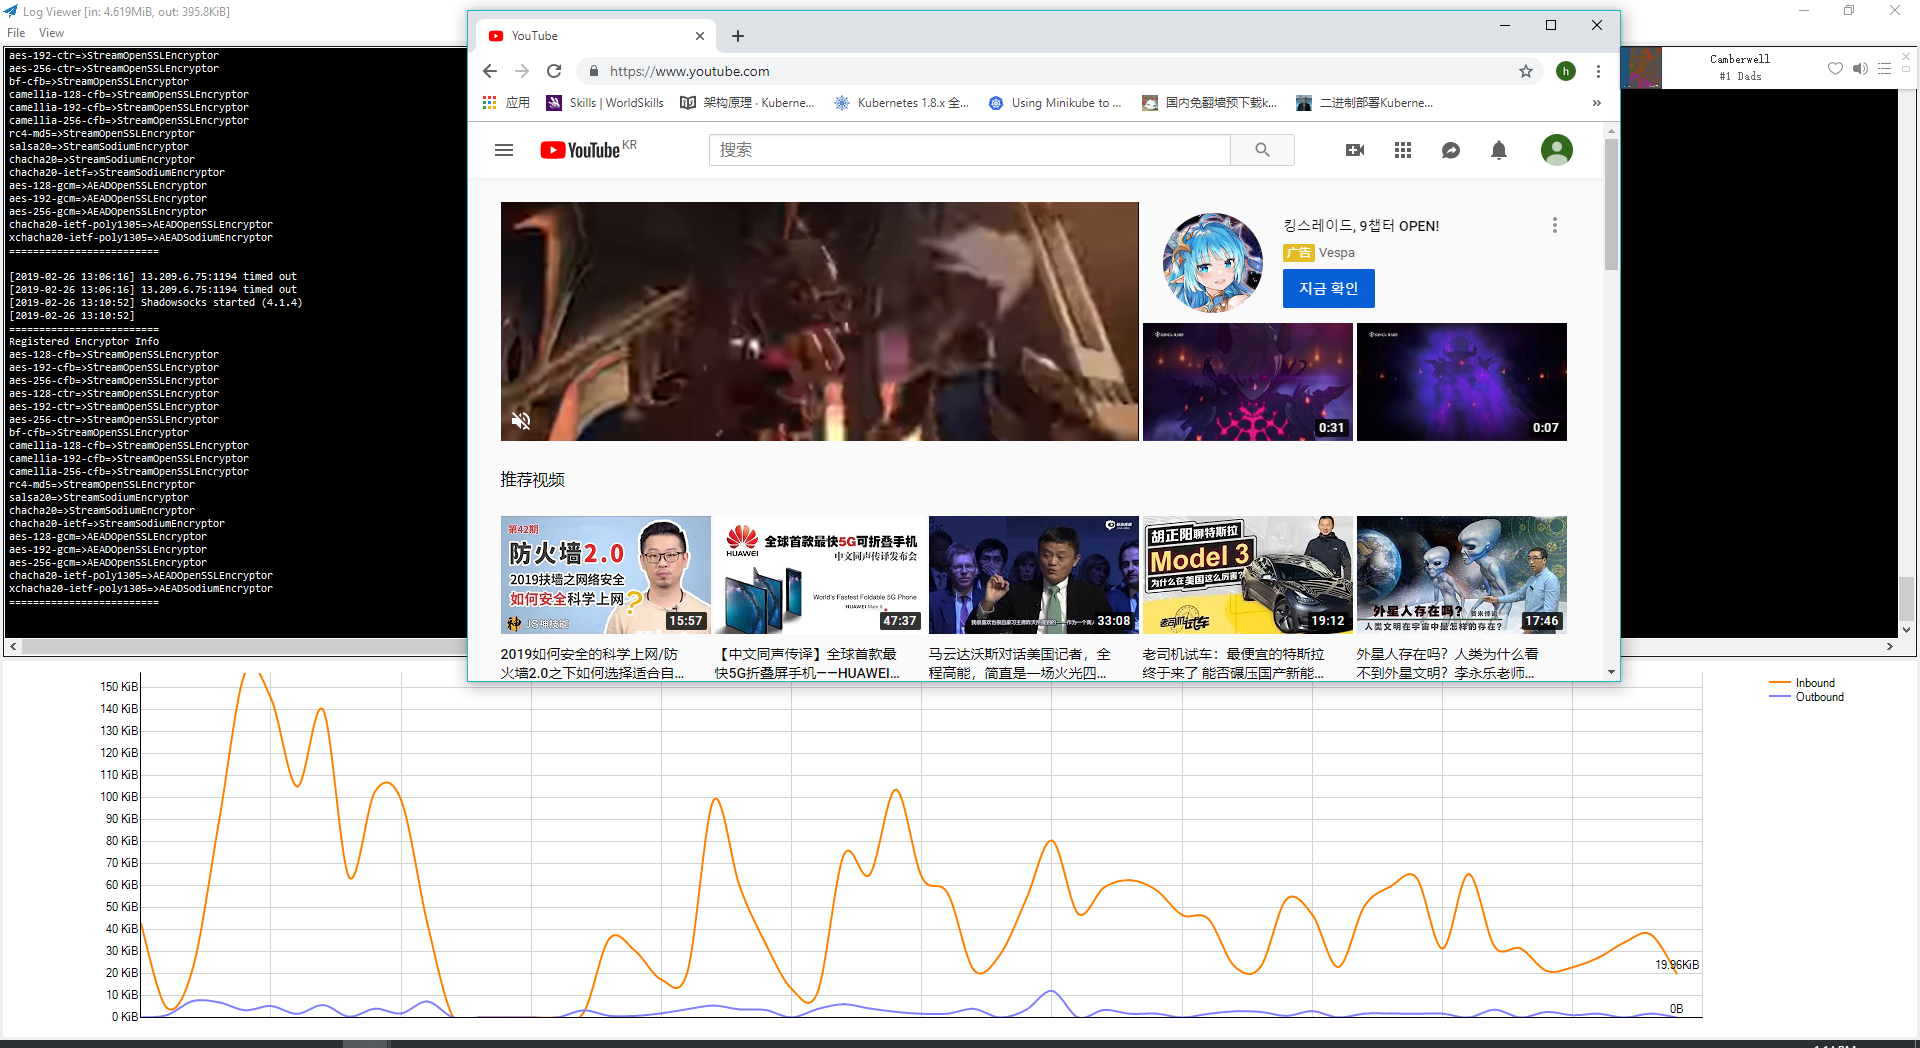1920x1048 pixels.
Task: Click the 推荐视频 section heading
Action: (x=532, y=480)
